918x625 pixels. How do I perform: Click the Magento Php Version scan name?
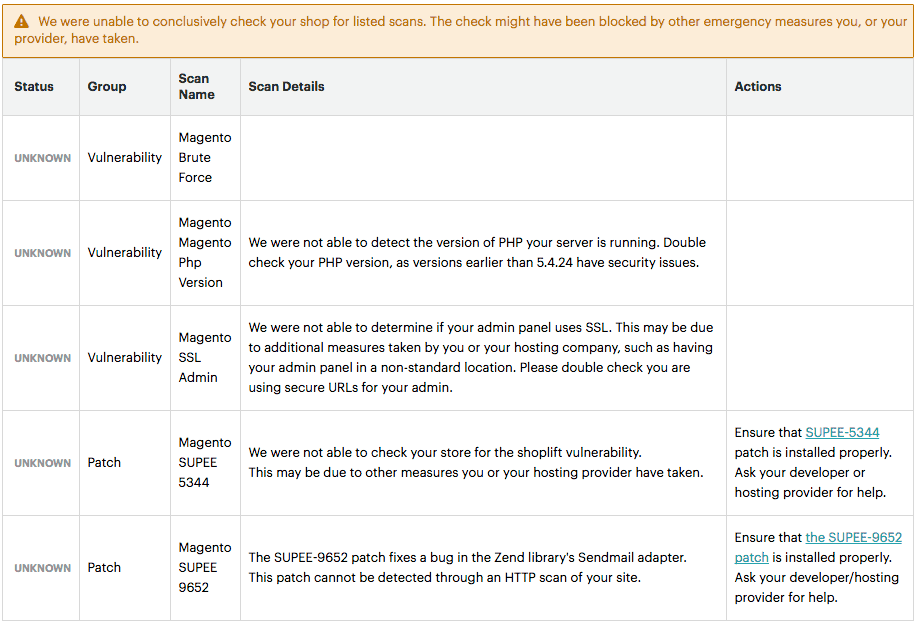pyautogui.click(x=204, y=253)
